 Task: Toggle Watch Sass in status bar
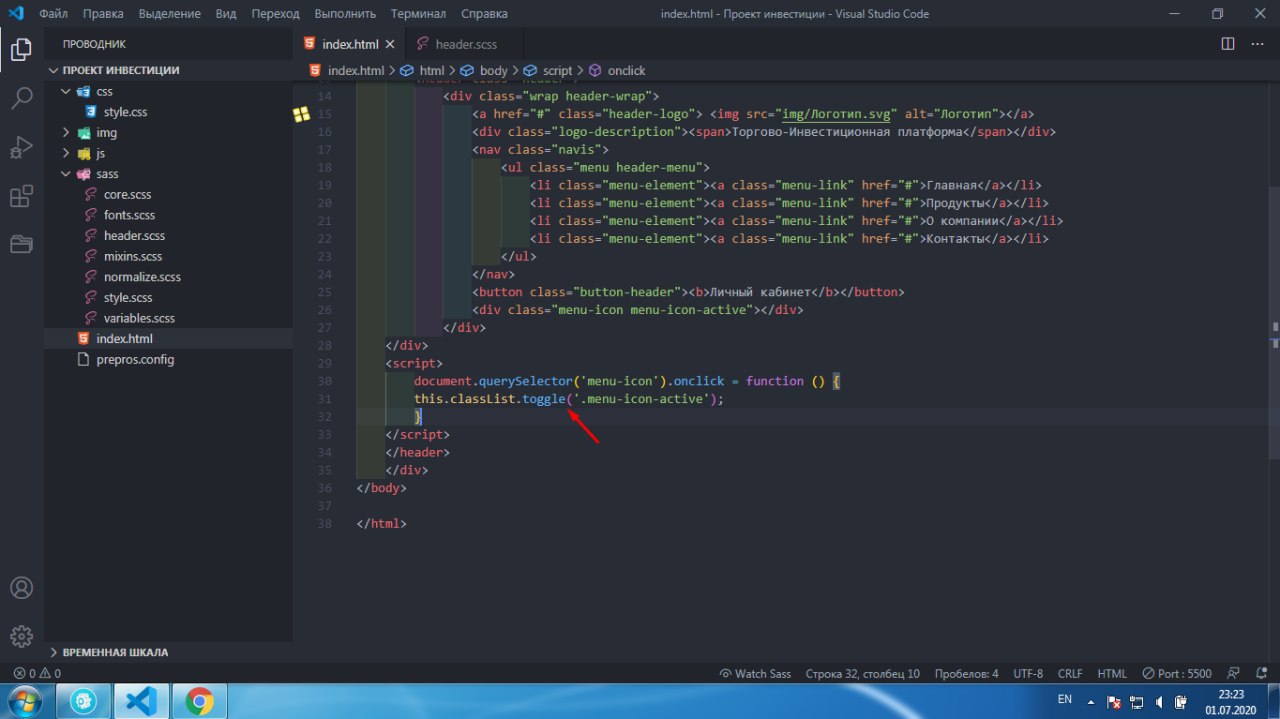tap(755, 674)
